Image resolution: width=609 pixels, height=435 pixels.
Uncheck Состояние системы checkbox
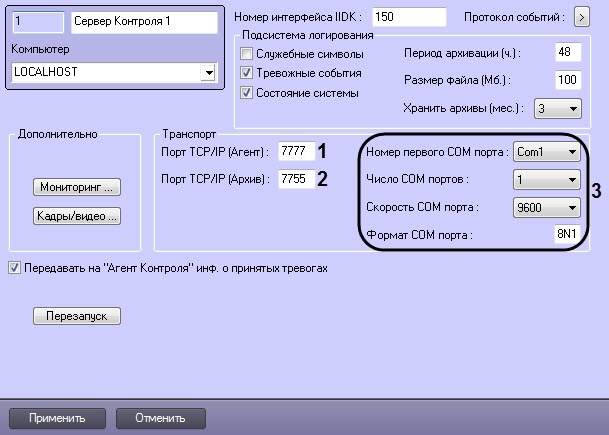(x=248, y=93)
